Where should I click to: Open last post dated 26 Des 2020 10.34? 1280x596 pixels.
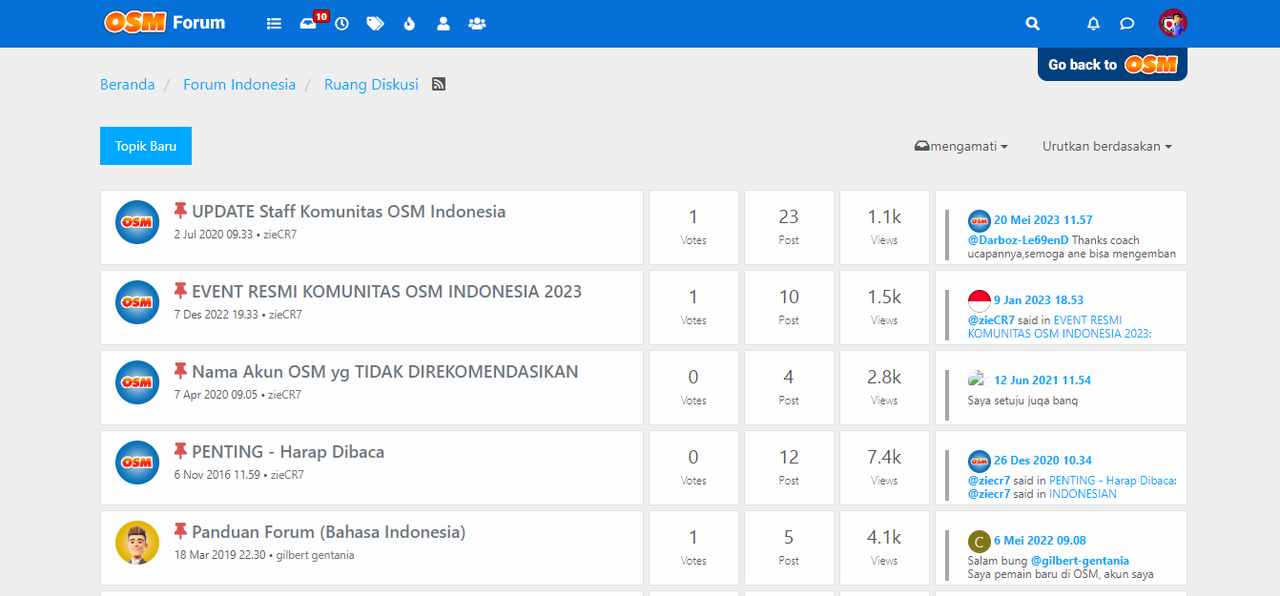tap(1043, 460)
